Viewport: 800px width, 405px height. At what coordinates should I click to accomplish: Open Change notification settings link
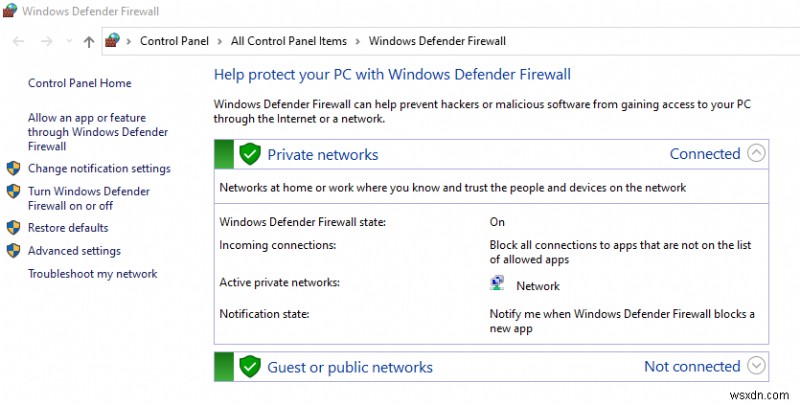(99, 168)
